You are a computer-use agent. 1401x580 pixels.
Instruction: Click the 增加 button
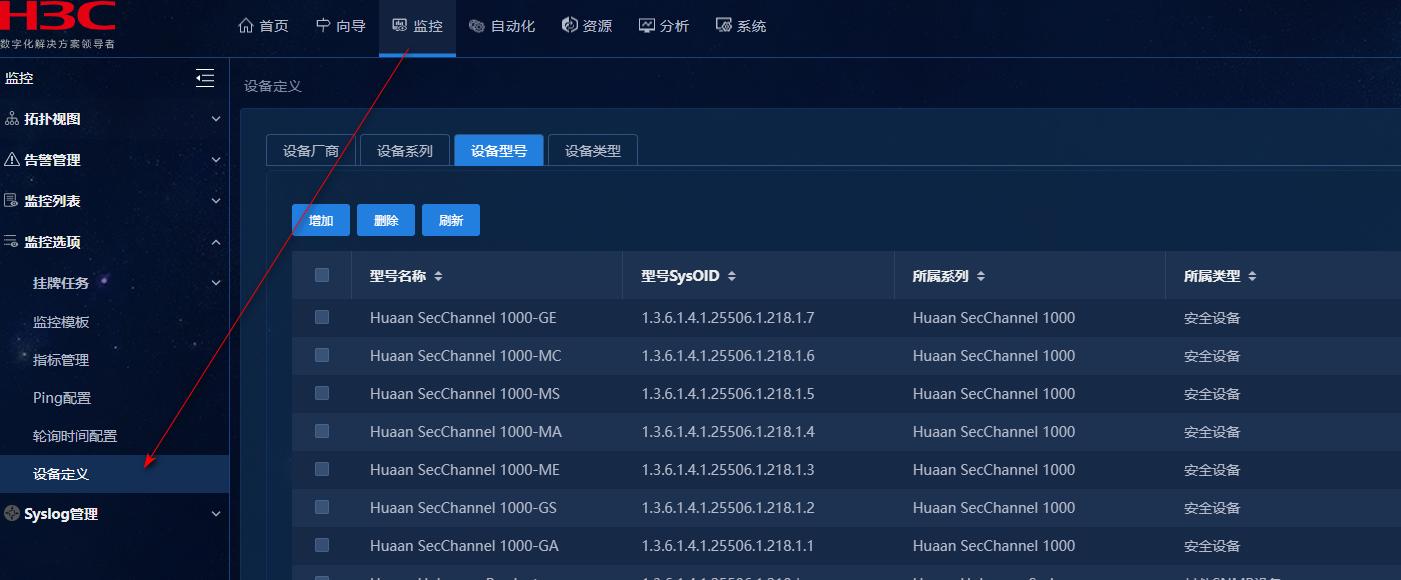tap(321, 220)
